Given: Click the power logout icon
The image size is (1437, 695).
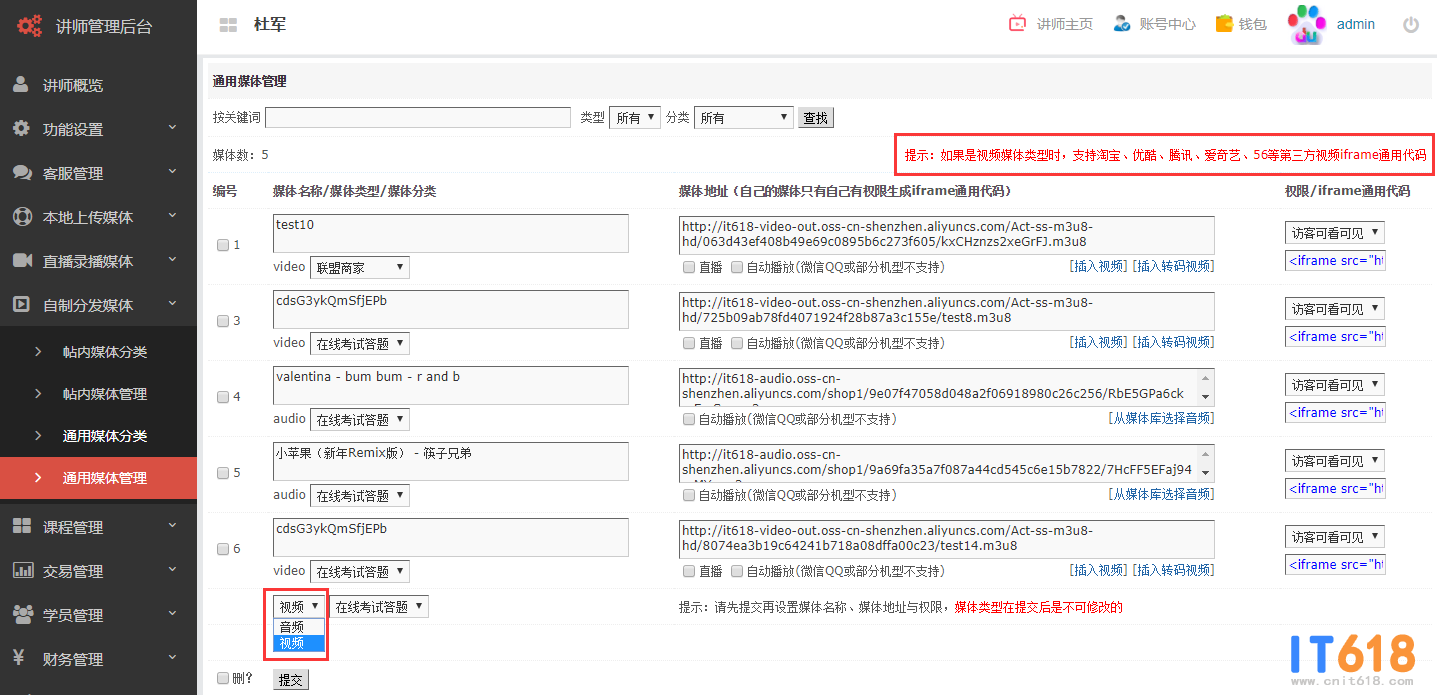Looking at the screenshot, I should [1410, 25].
